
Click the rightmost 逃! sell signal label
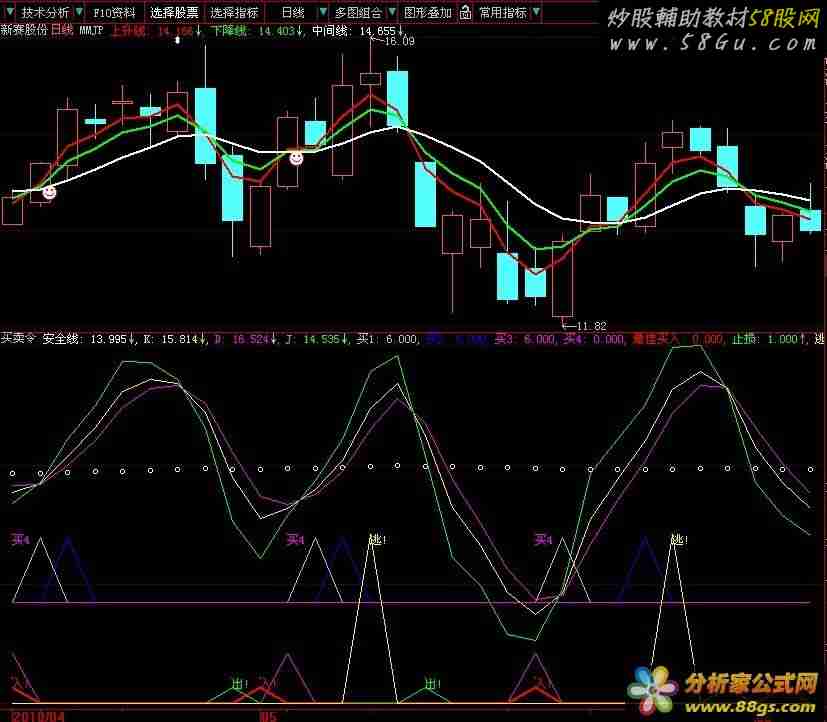point(679,540)
